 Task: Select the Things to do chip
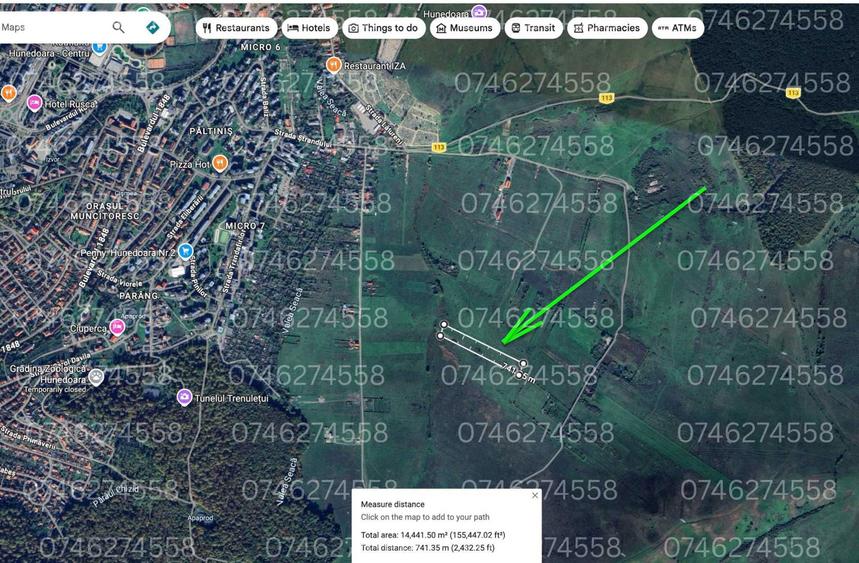pyautogui.click(x=383, y=28)
